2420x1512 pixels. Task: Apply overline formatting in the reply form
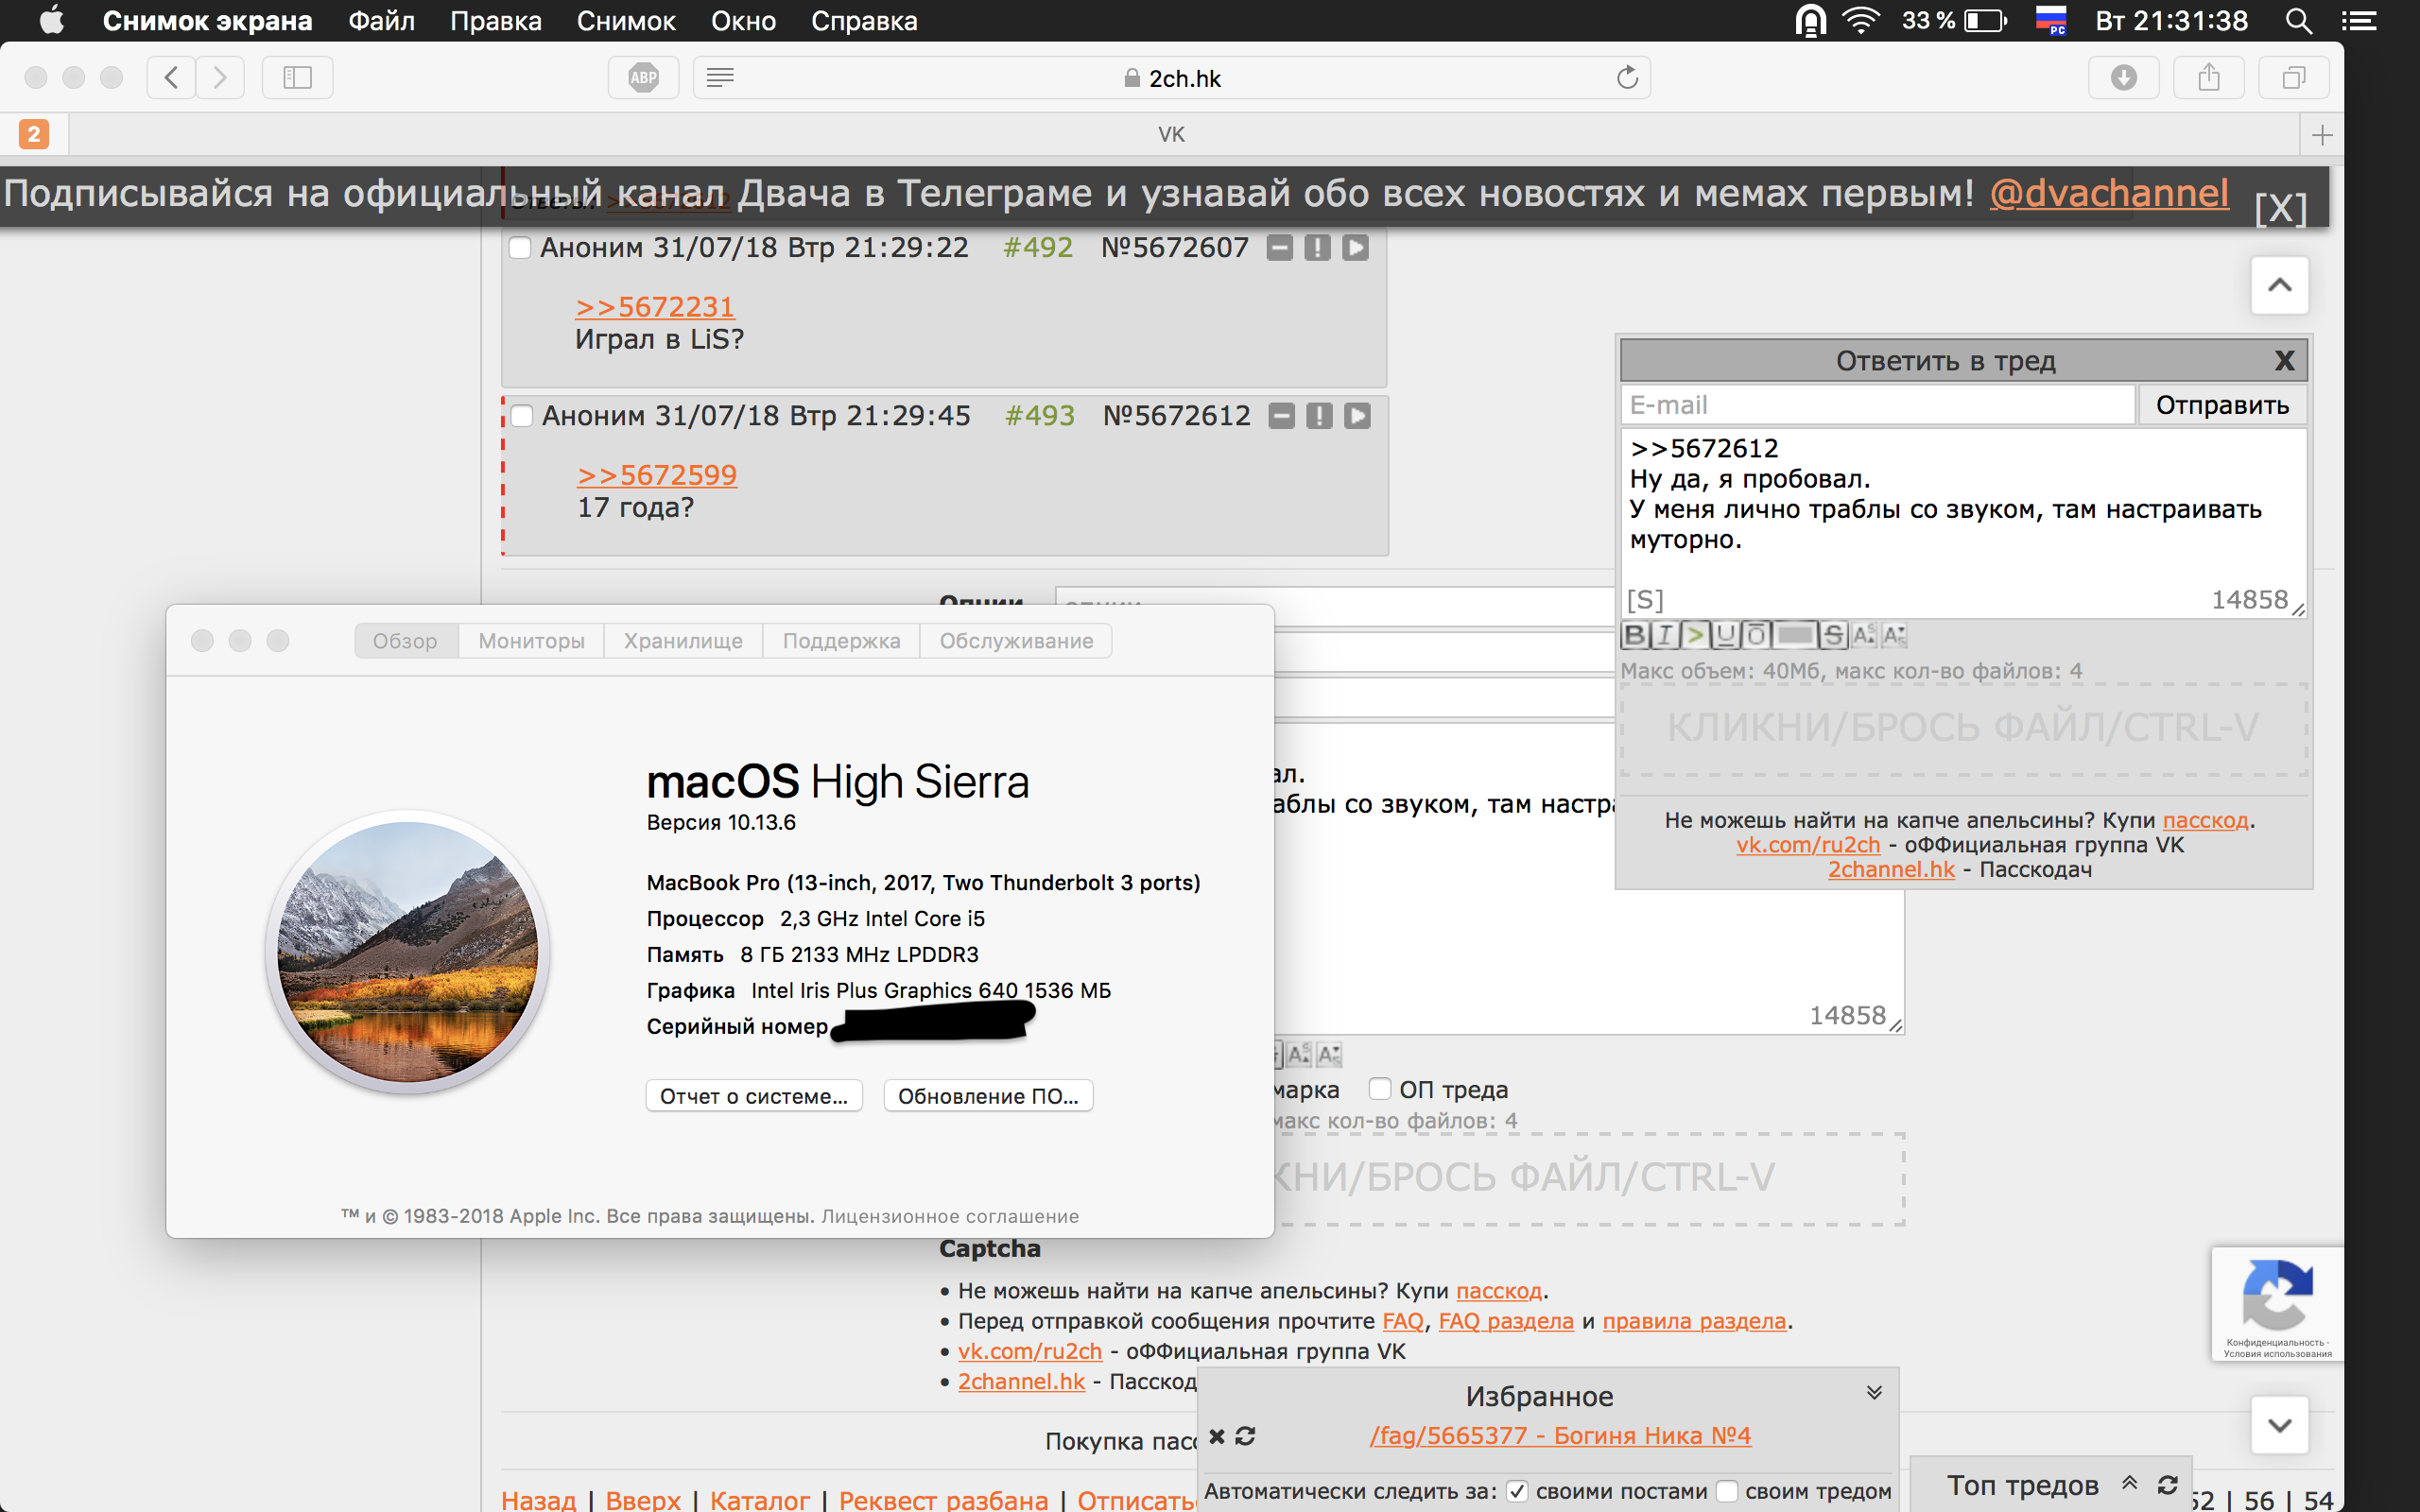(1755, 635)
